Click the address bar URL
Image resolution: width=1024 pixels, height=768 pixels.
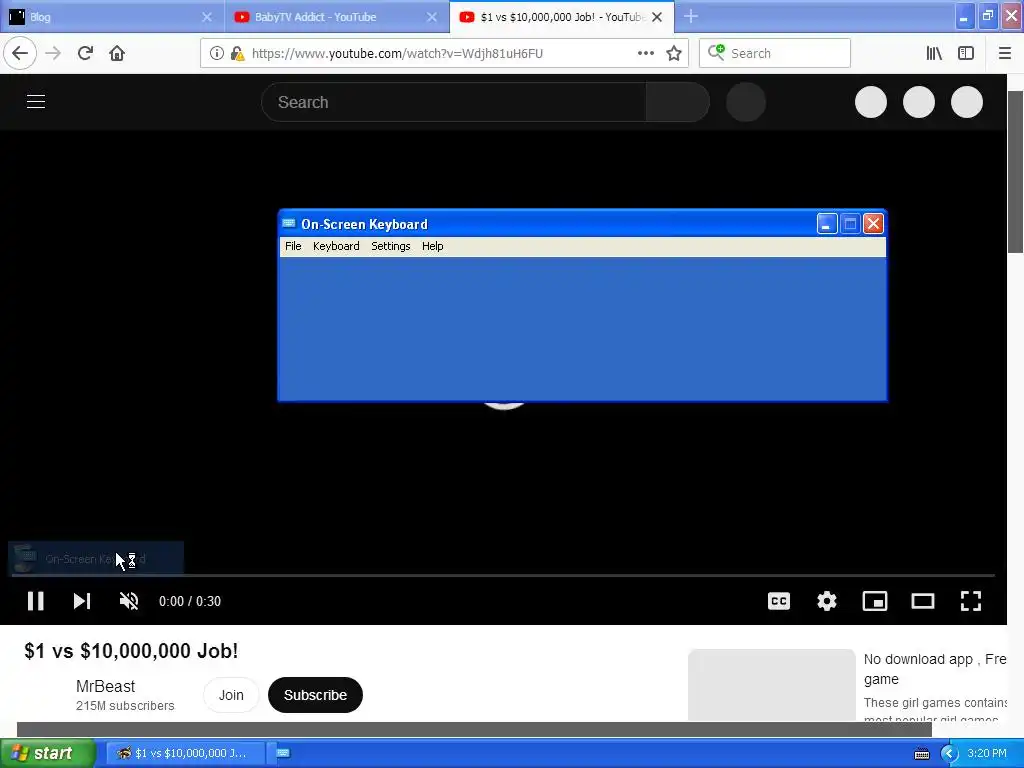[x=397, y=54]
